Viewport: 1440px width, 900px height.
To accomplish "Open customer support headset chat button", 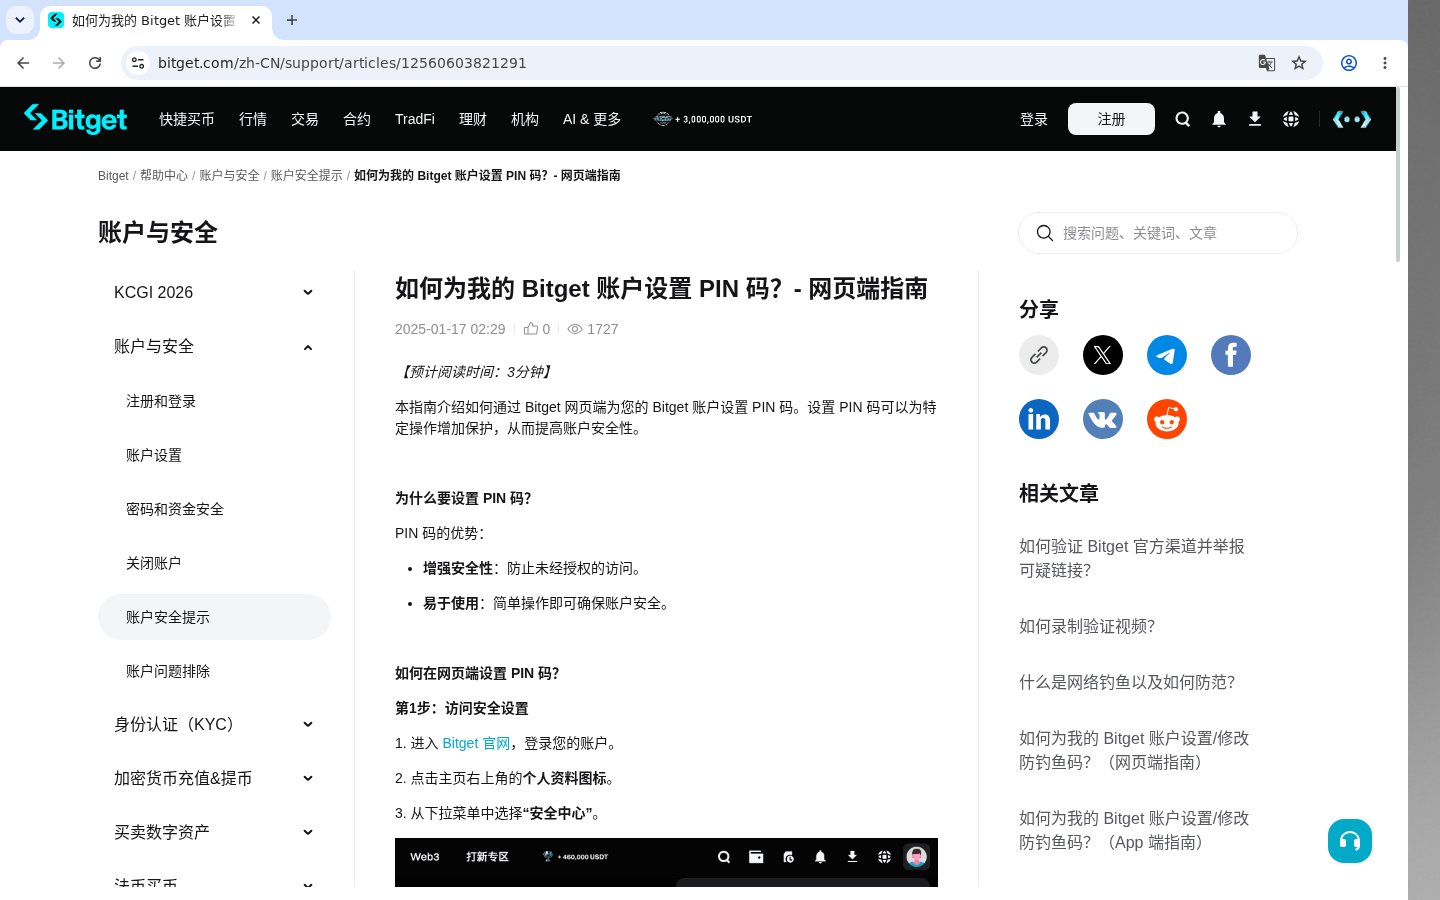I will click(1350, 841).
